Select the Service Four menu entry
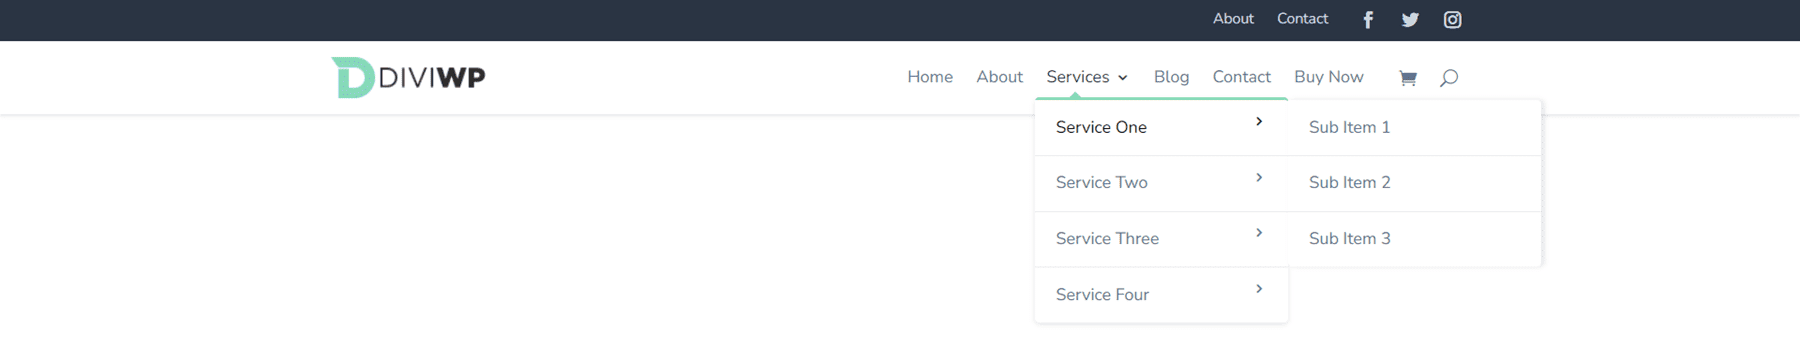Screen dimensions: 1800x360 pos(1161,295)
